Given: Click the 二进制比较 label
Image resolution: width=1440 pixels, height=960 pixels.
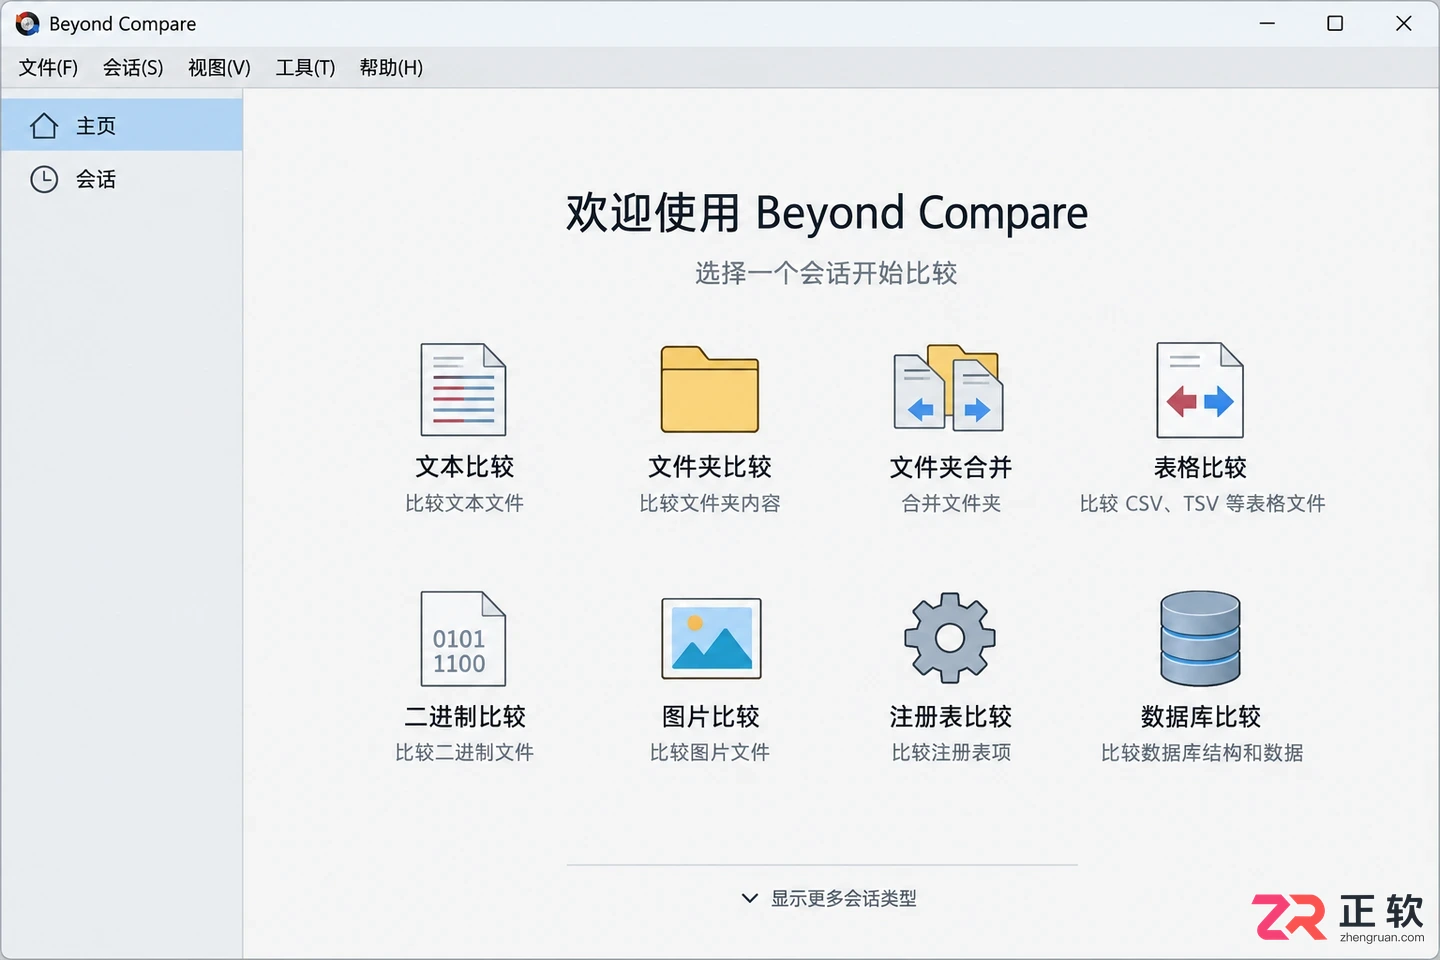Looking at the screenshot, I should pos(465,716).
